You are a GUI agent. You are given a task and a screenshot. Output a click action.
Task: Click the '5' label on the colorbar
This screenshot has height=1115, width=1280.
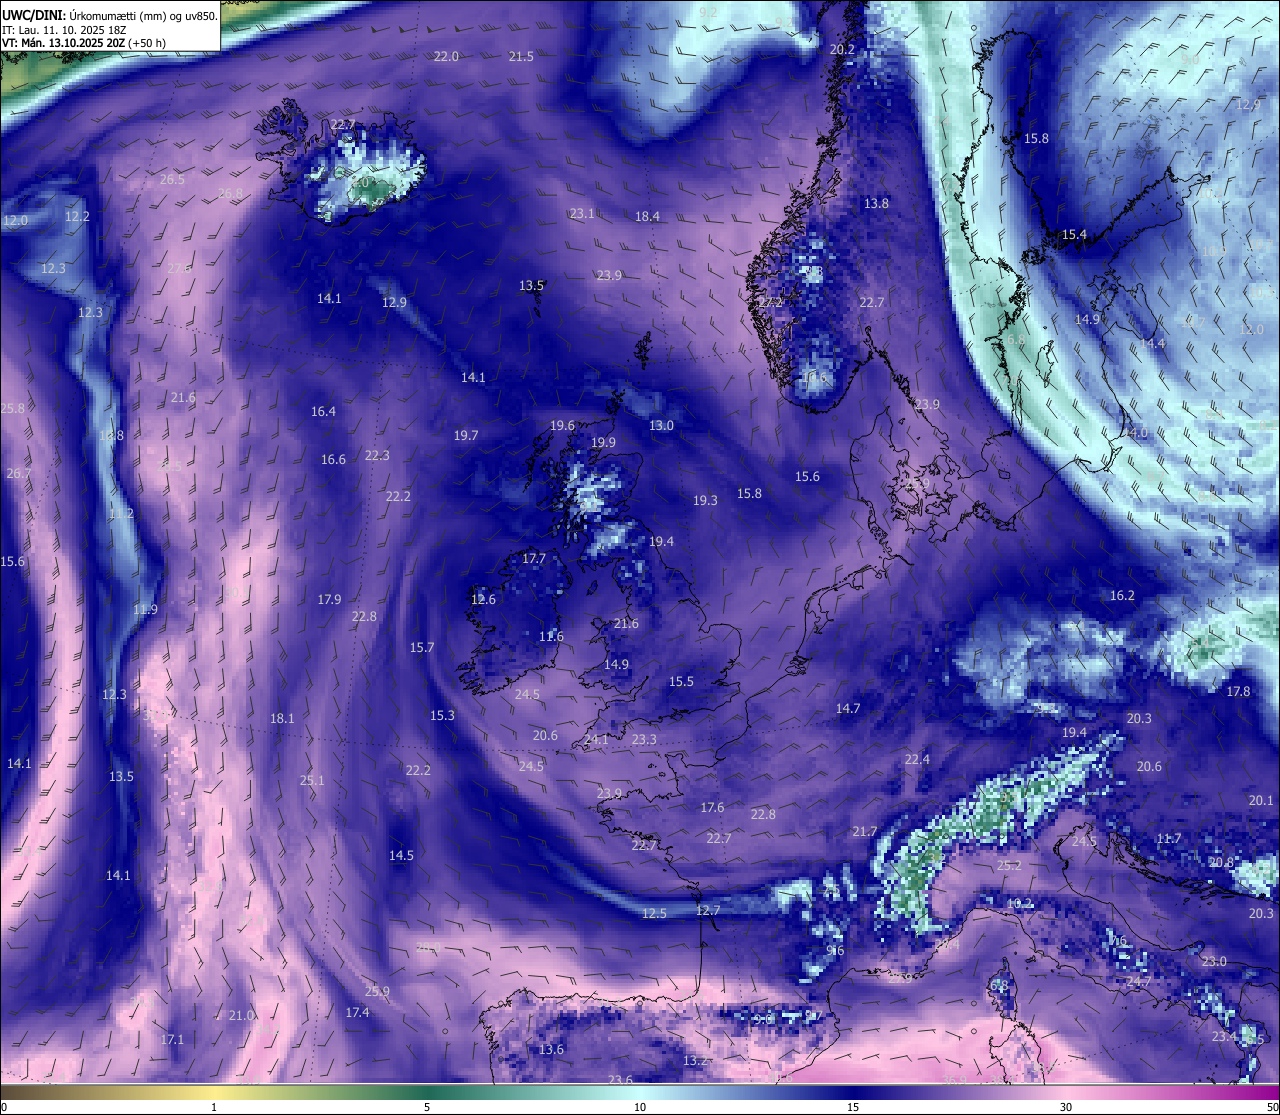427,1107
